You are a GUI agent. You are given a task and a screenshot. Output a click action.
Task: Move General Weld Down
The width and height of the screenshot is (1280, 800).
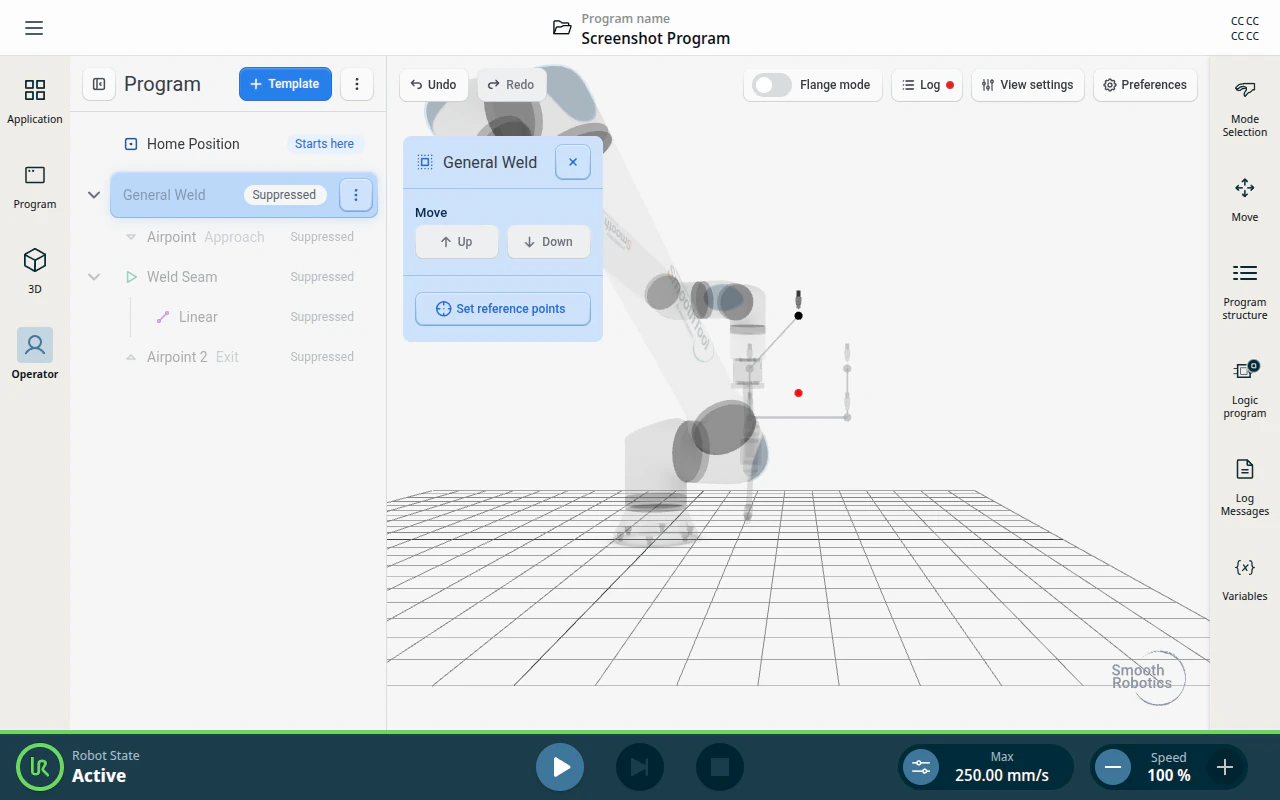(x=549, y=242)
